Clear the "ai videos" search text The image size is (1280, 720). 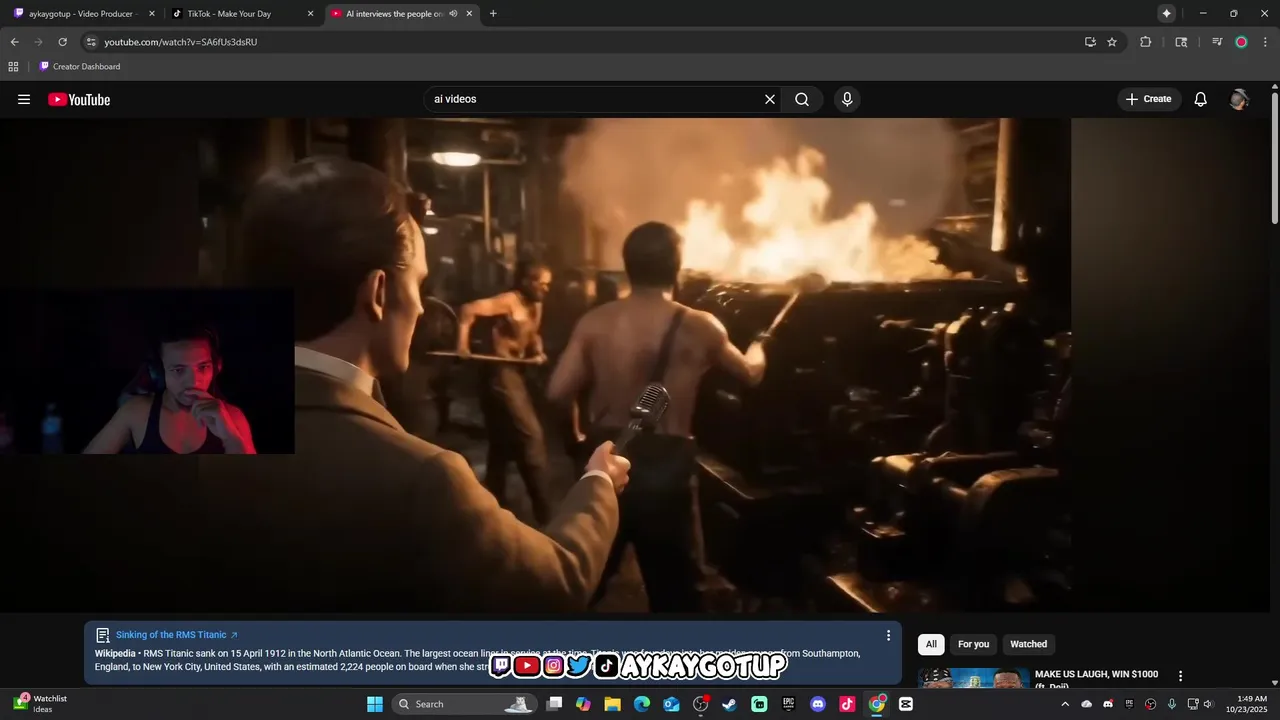click(x=770, y=99)
